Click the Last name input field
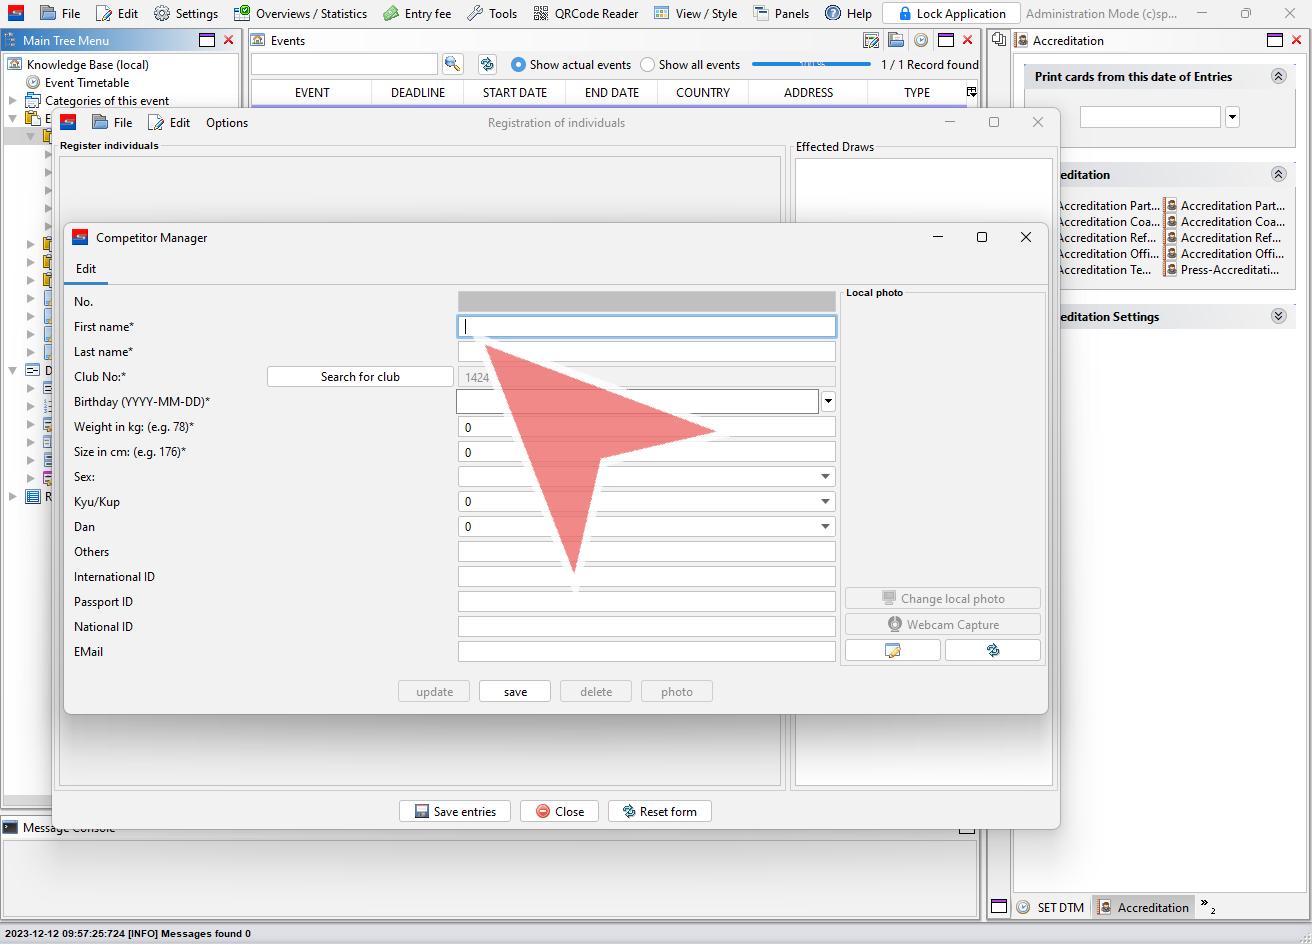The width and height of the screenshot is (1312, 945). click(x=646, y=352)
